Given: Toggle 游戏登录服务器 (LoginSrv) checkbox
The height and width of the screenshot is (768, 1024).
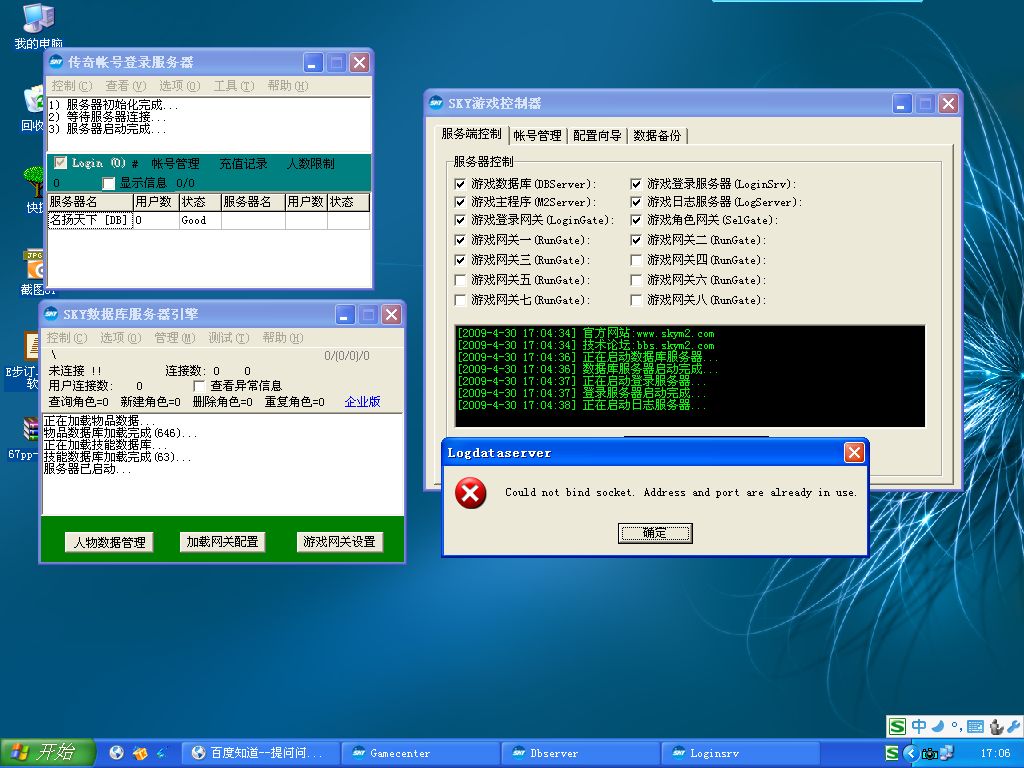Looking at the screenshot, I should (x=636, y=184).
